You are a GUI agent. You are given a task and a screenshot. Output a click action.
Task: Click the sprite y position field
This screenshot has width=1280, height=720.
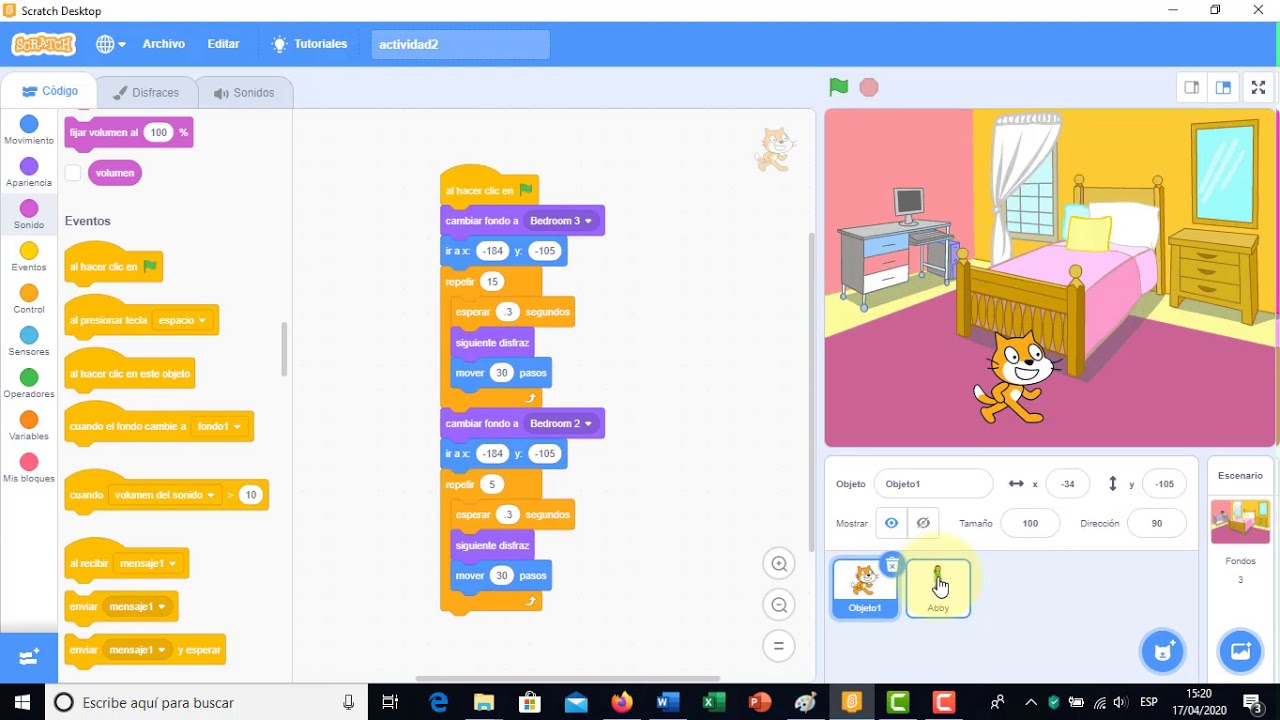pyautogui.click(x=1164, y=484)
